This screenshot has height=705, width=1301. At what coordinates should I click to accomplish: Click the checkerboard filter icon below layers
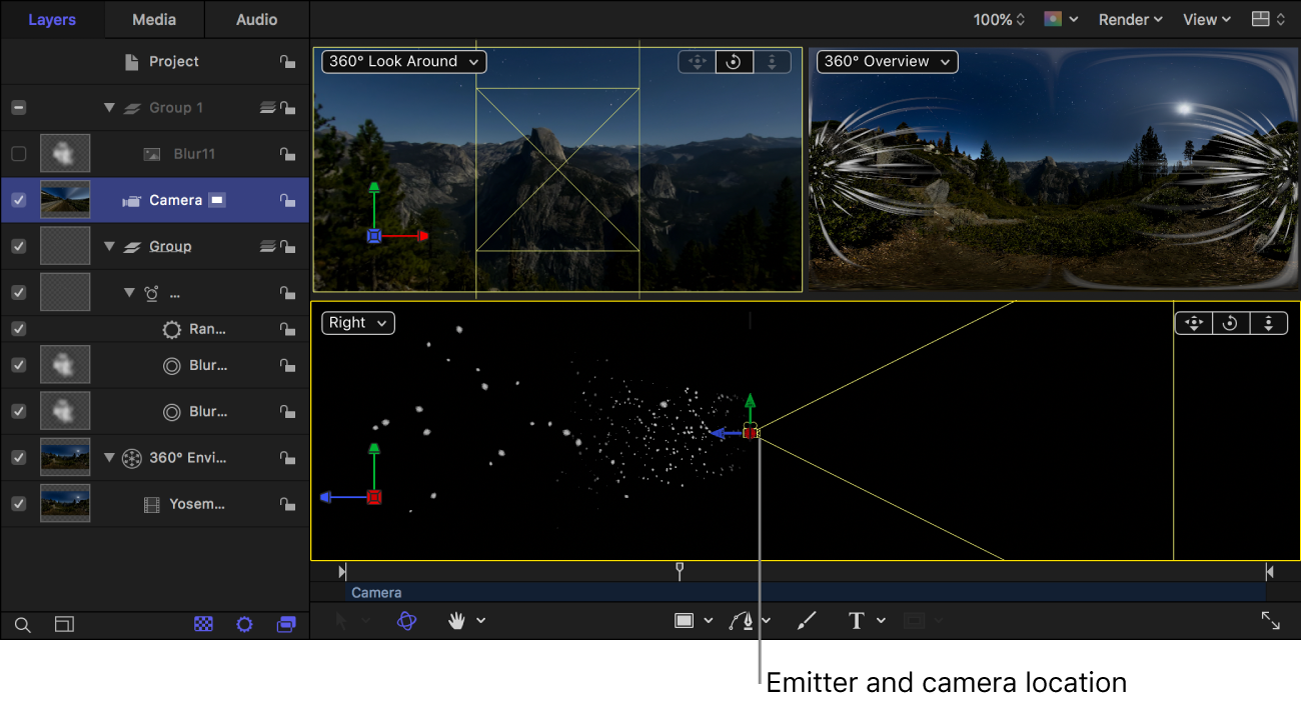204,624
